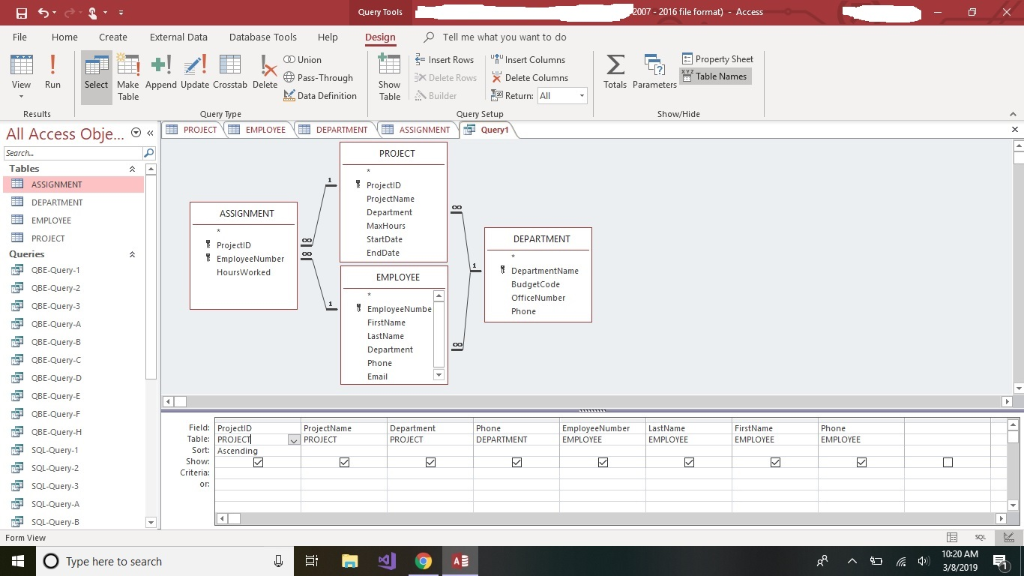The height and width of the screenshot is (576, 1024).
Task: Run the query with the Run icon
Action: point(51,71)
